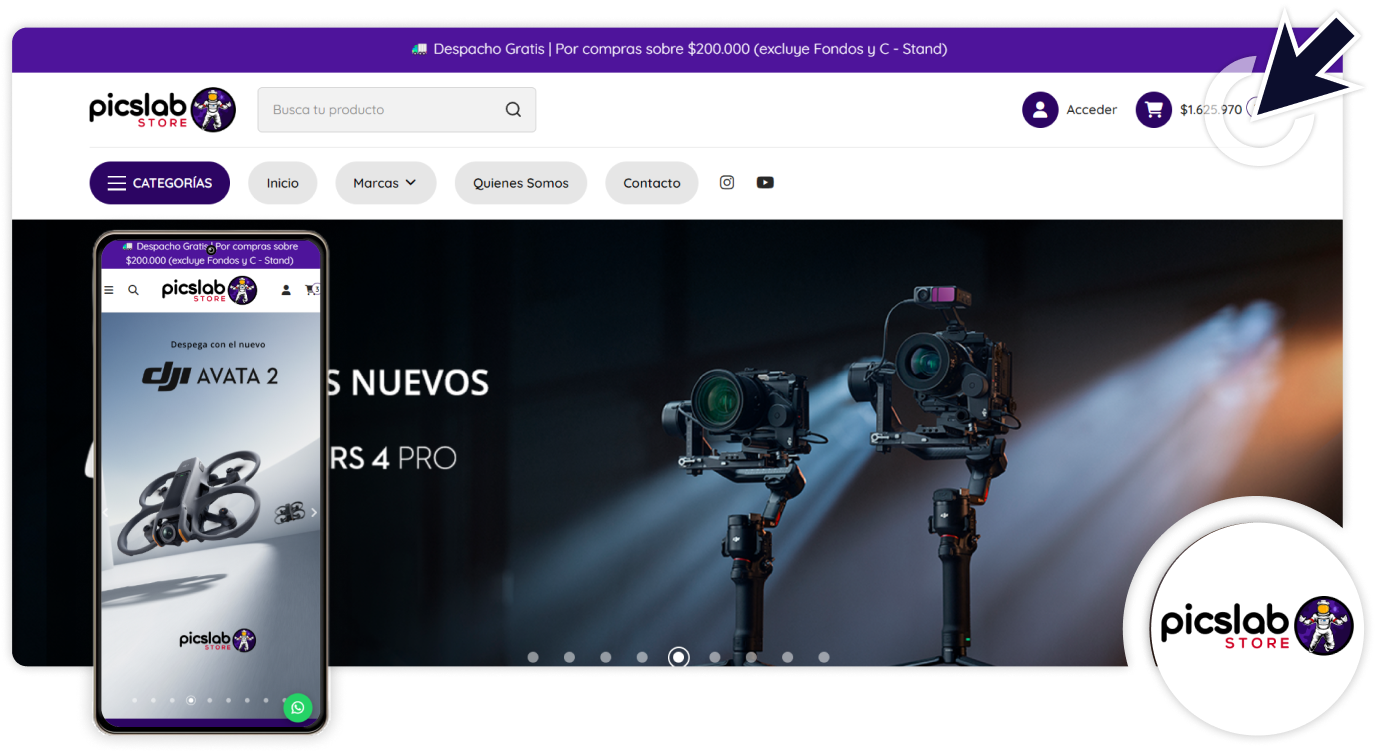Open the Contacto page
Screen dimensions: 1377x754
651,183
